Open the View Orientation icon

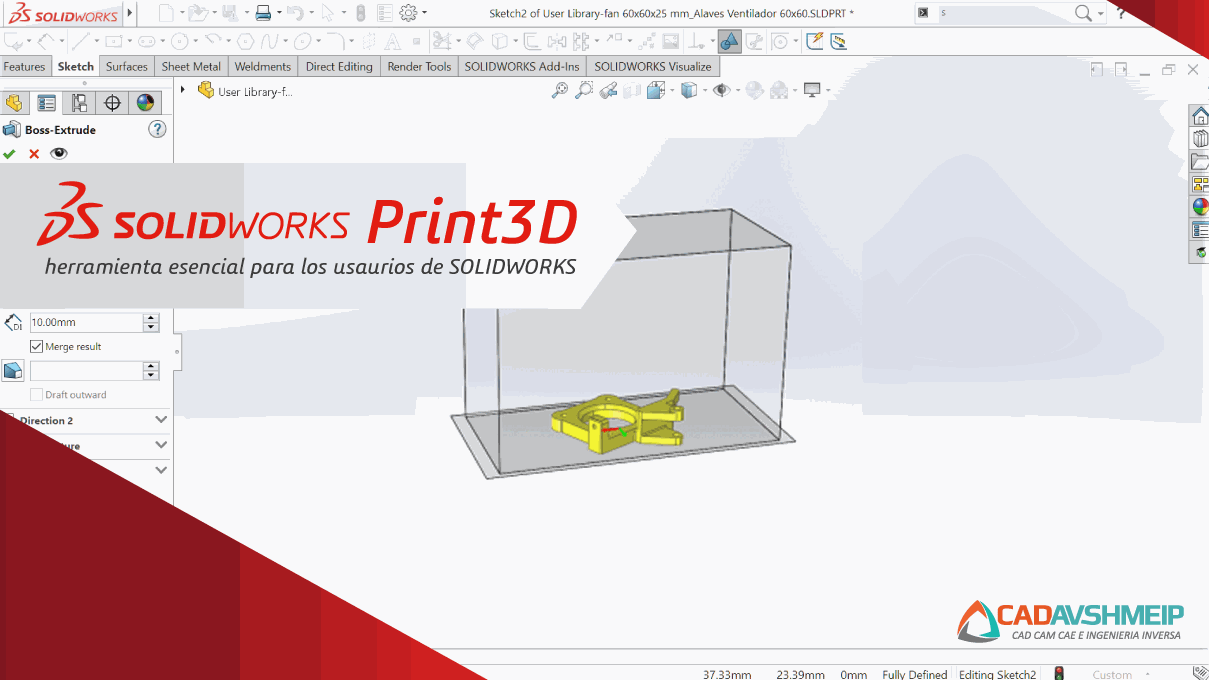coord(656,90)
